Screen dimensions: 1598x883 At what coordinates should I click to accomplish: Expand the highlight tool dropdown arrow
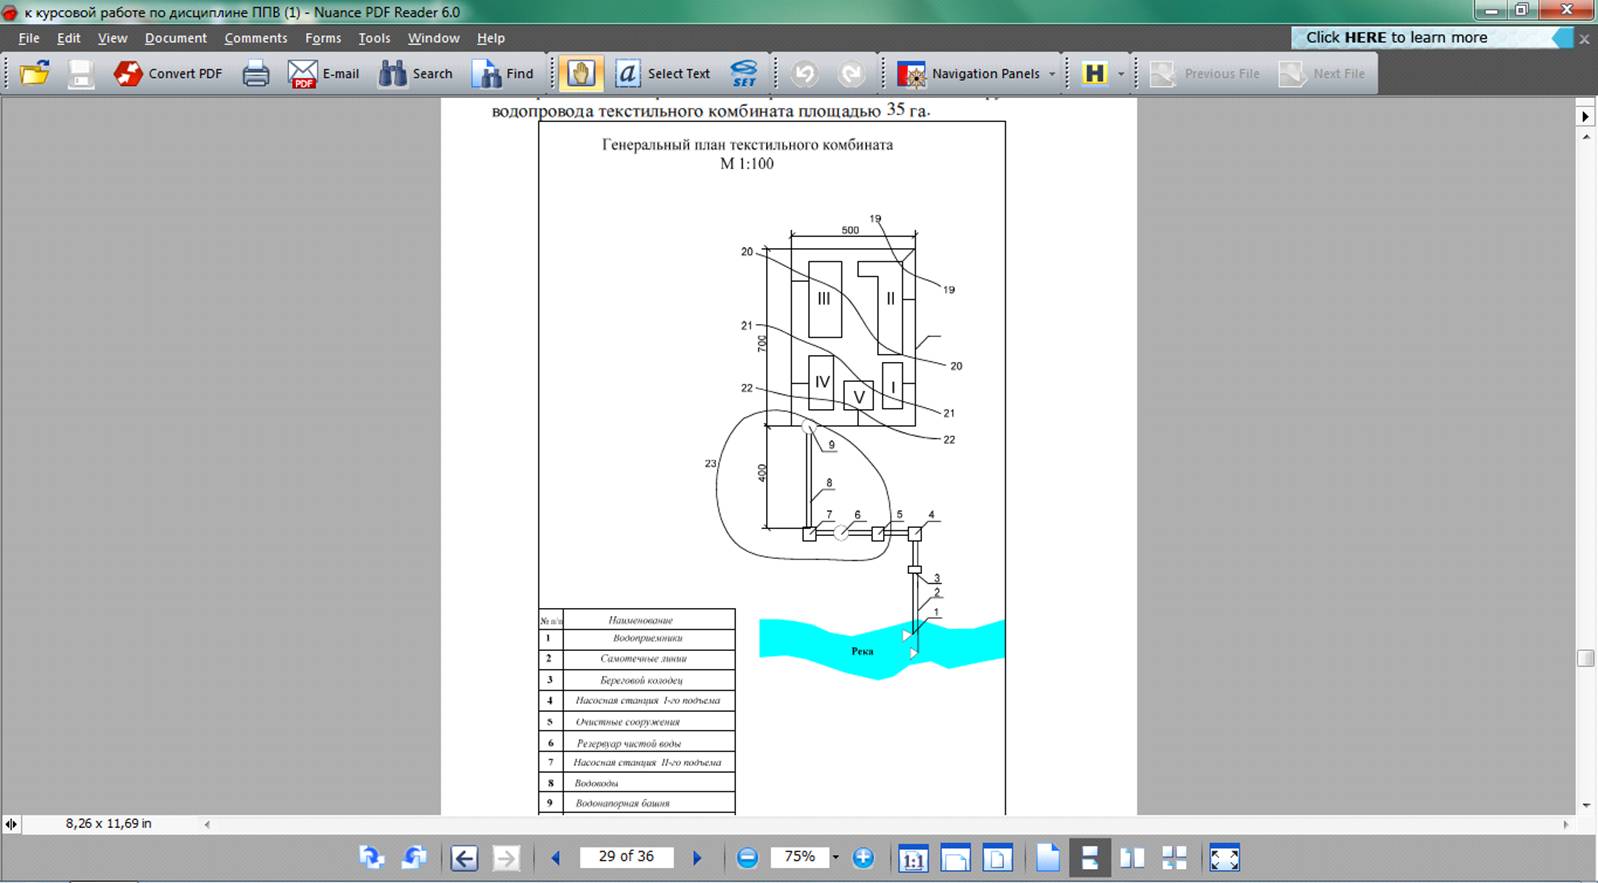pyautogui.click(x=1121, y=74)
